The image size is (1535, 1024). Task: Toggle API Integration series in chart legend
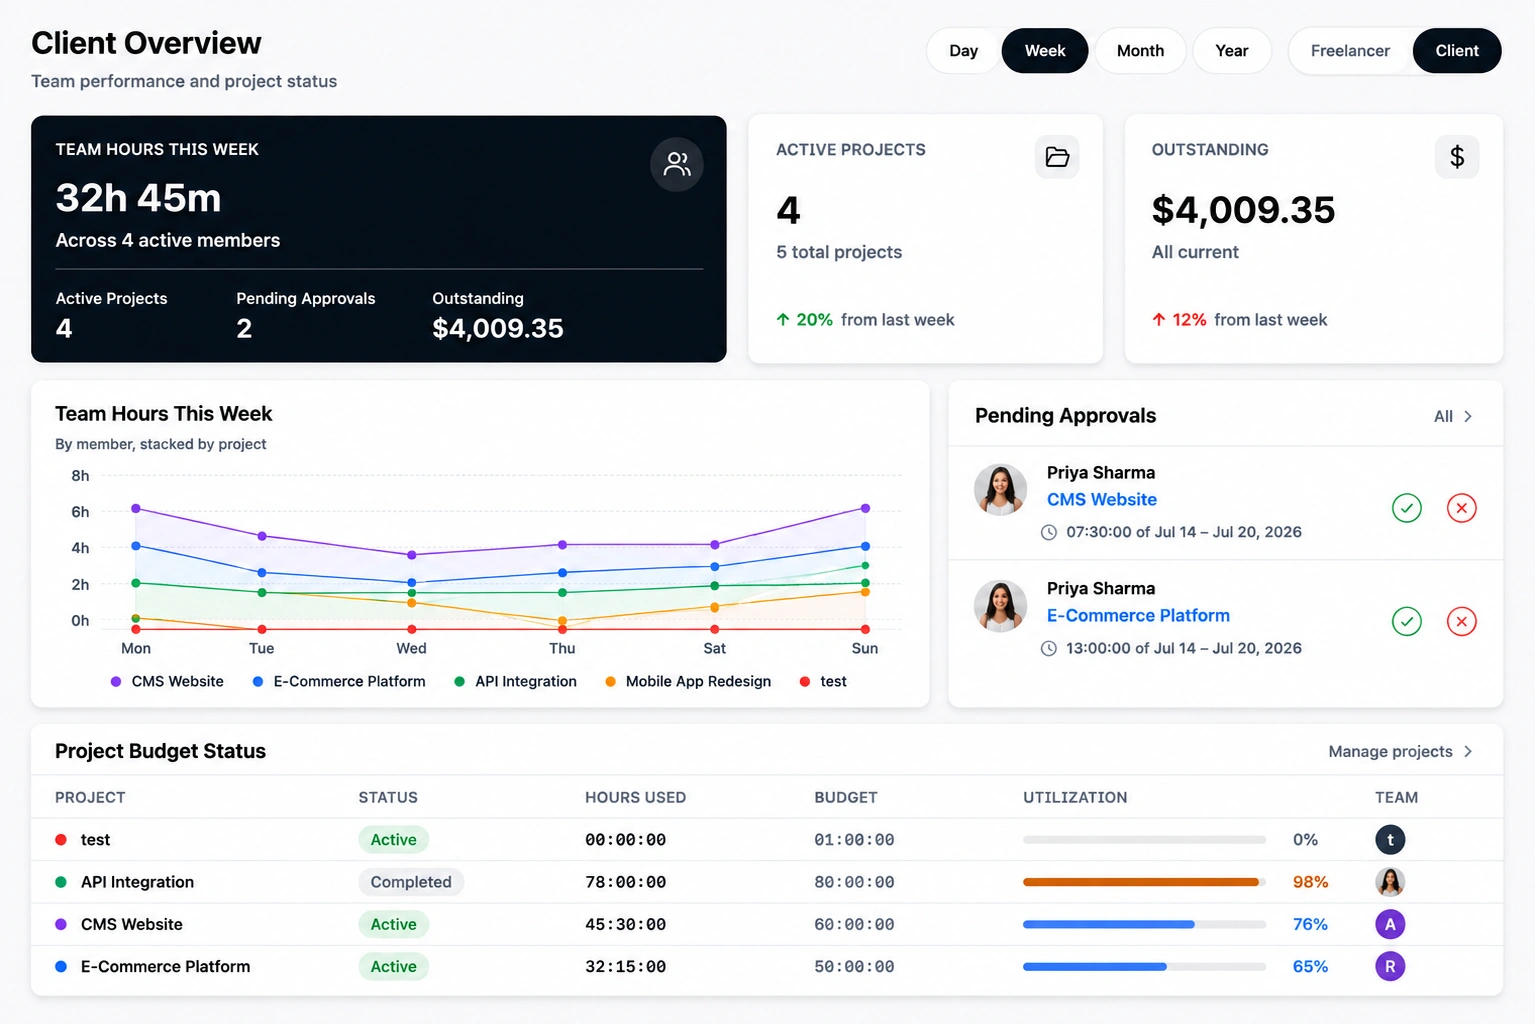[515, 682]
